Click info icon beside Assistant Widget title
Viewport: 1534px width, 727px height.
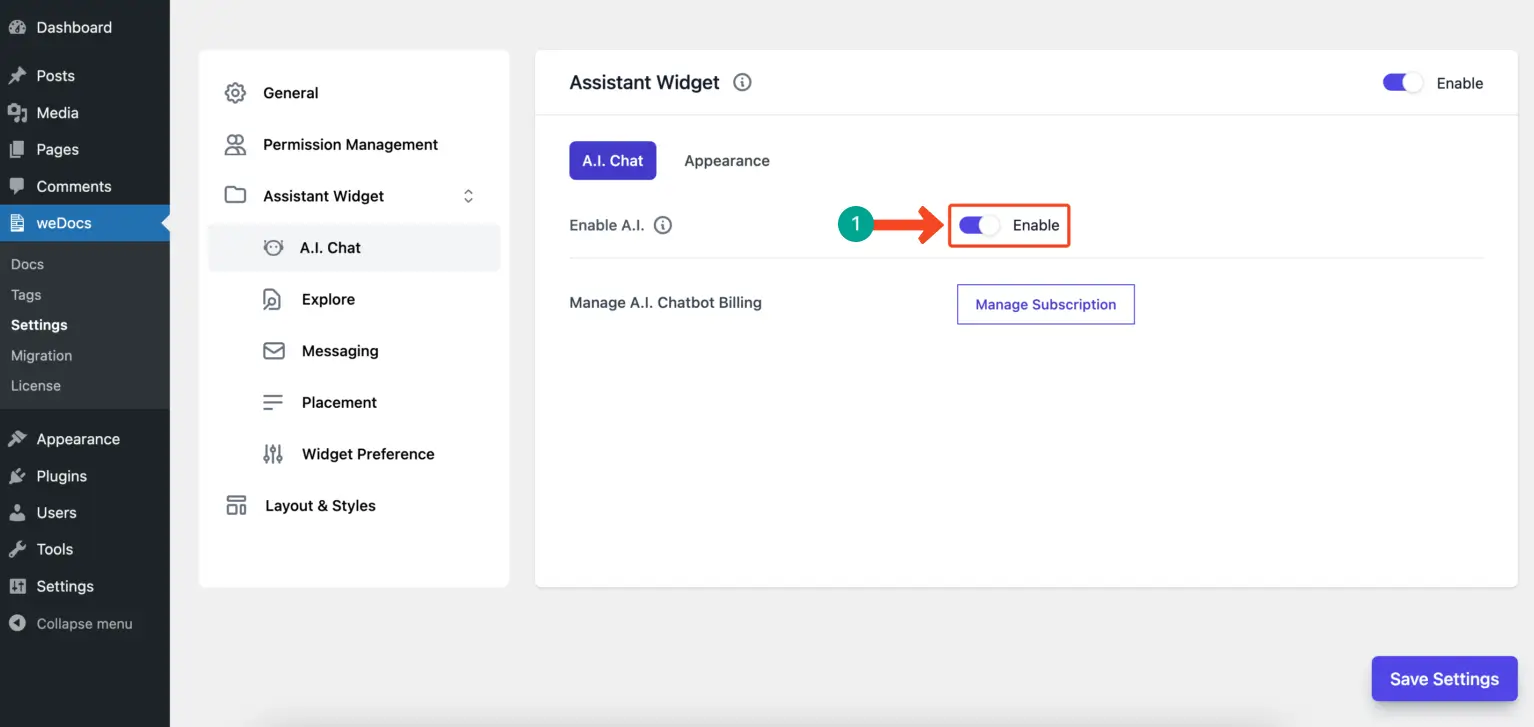[742, 83]
